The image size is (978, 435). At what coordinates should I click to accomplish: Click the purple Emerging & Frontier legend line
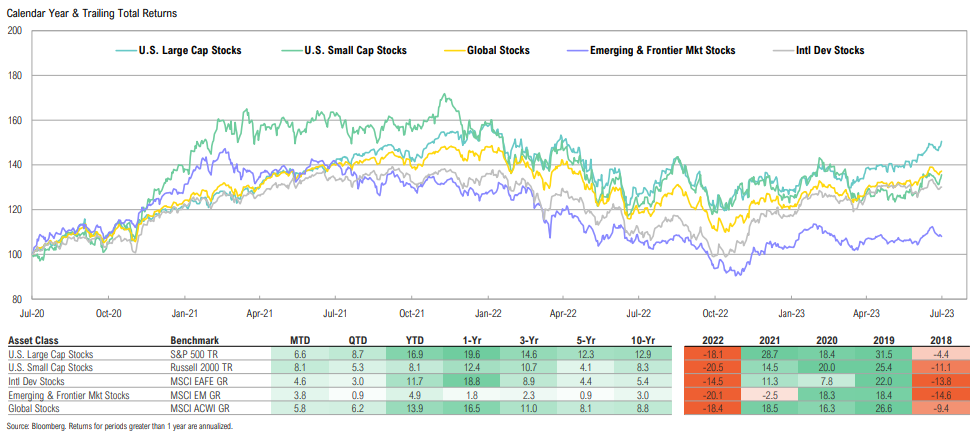tap(583, 50)
